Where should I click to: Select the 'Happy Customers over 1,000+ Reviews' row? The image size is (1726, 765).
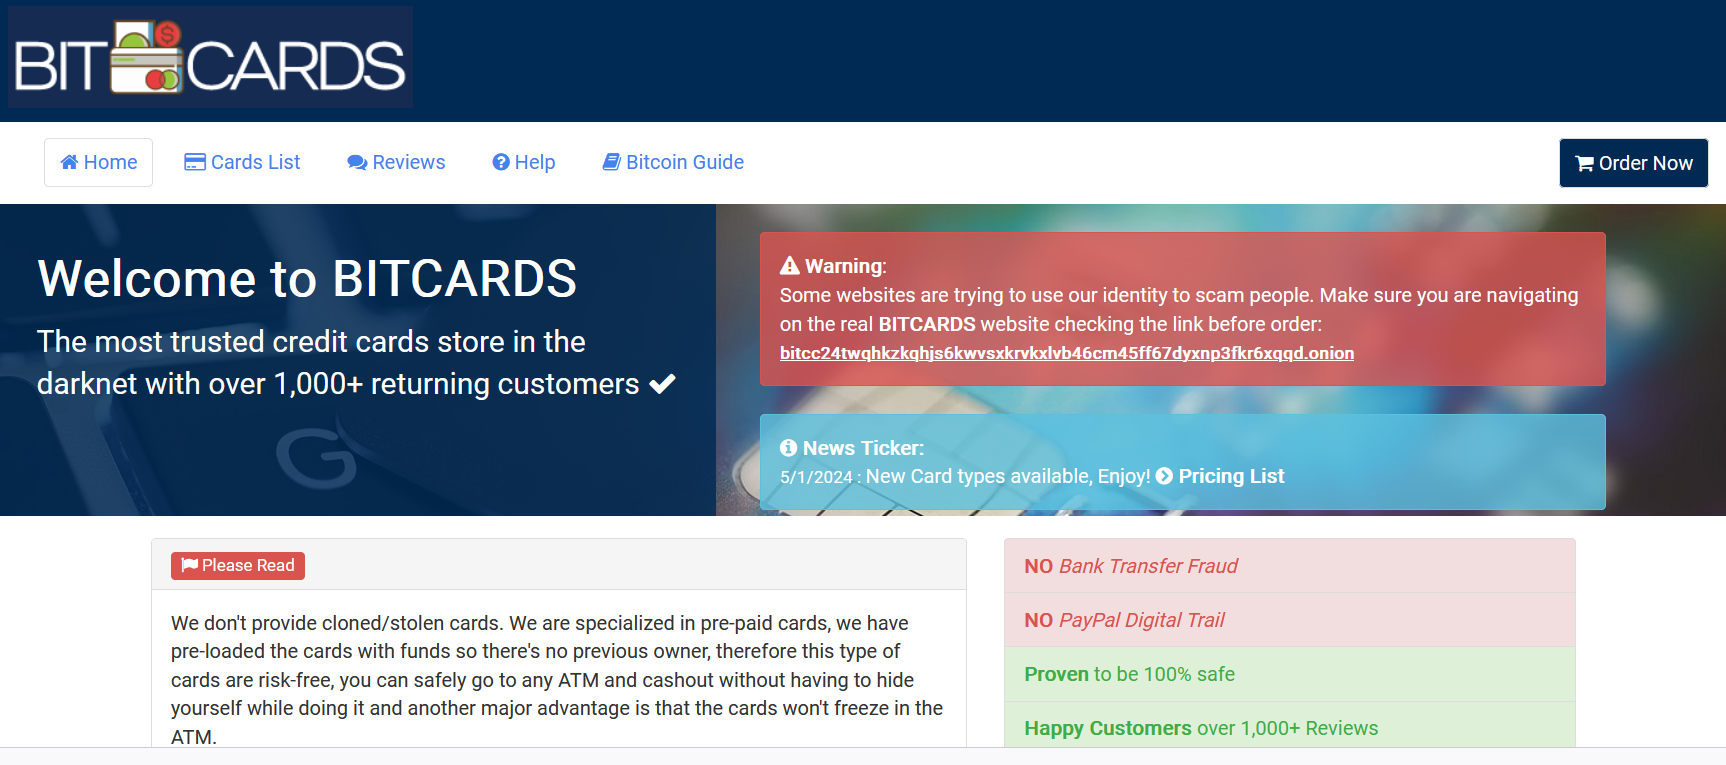pyautogui.click(x=1290, y=726)
